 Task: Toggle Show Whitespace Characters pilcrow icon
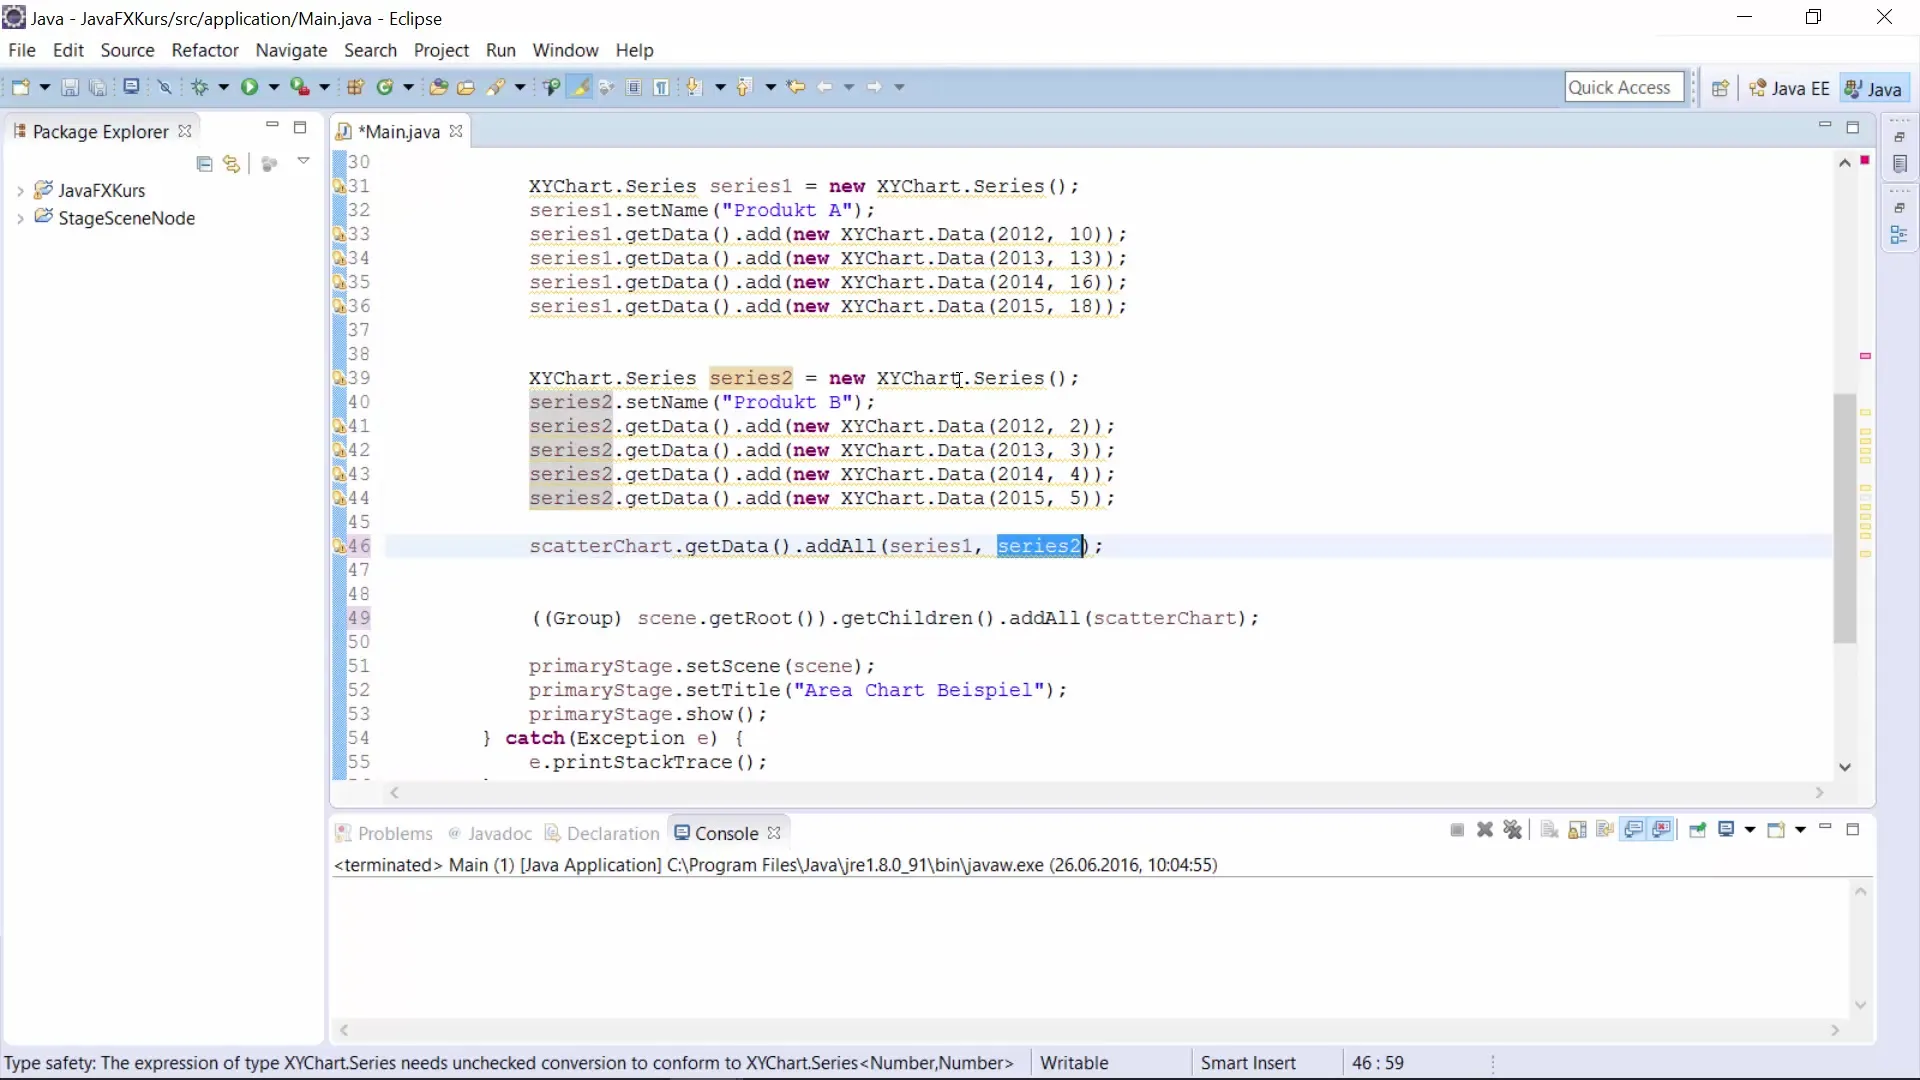(661, 87)
